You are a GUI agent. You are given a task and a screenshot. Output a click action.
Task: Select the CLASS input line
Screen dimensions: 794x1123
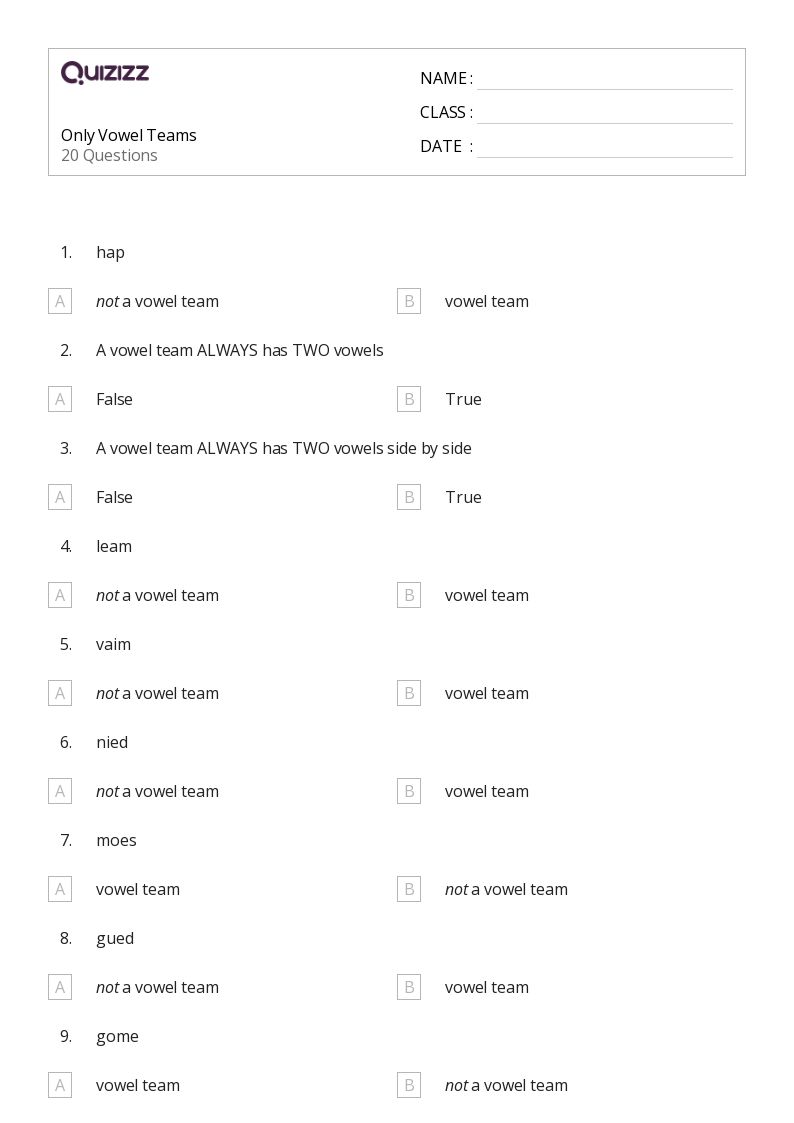pyautogui.click(x=605, y=113)
